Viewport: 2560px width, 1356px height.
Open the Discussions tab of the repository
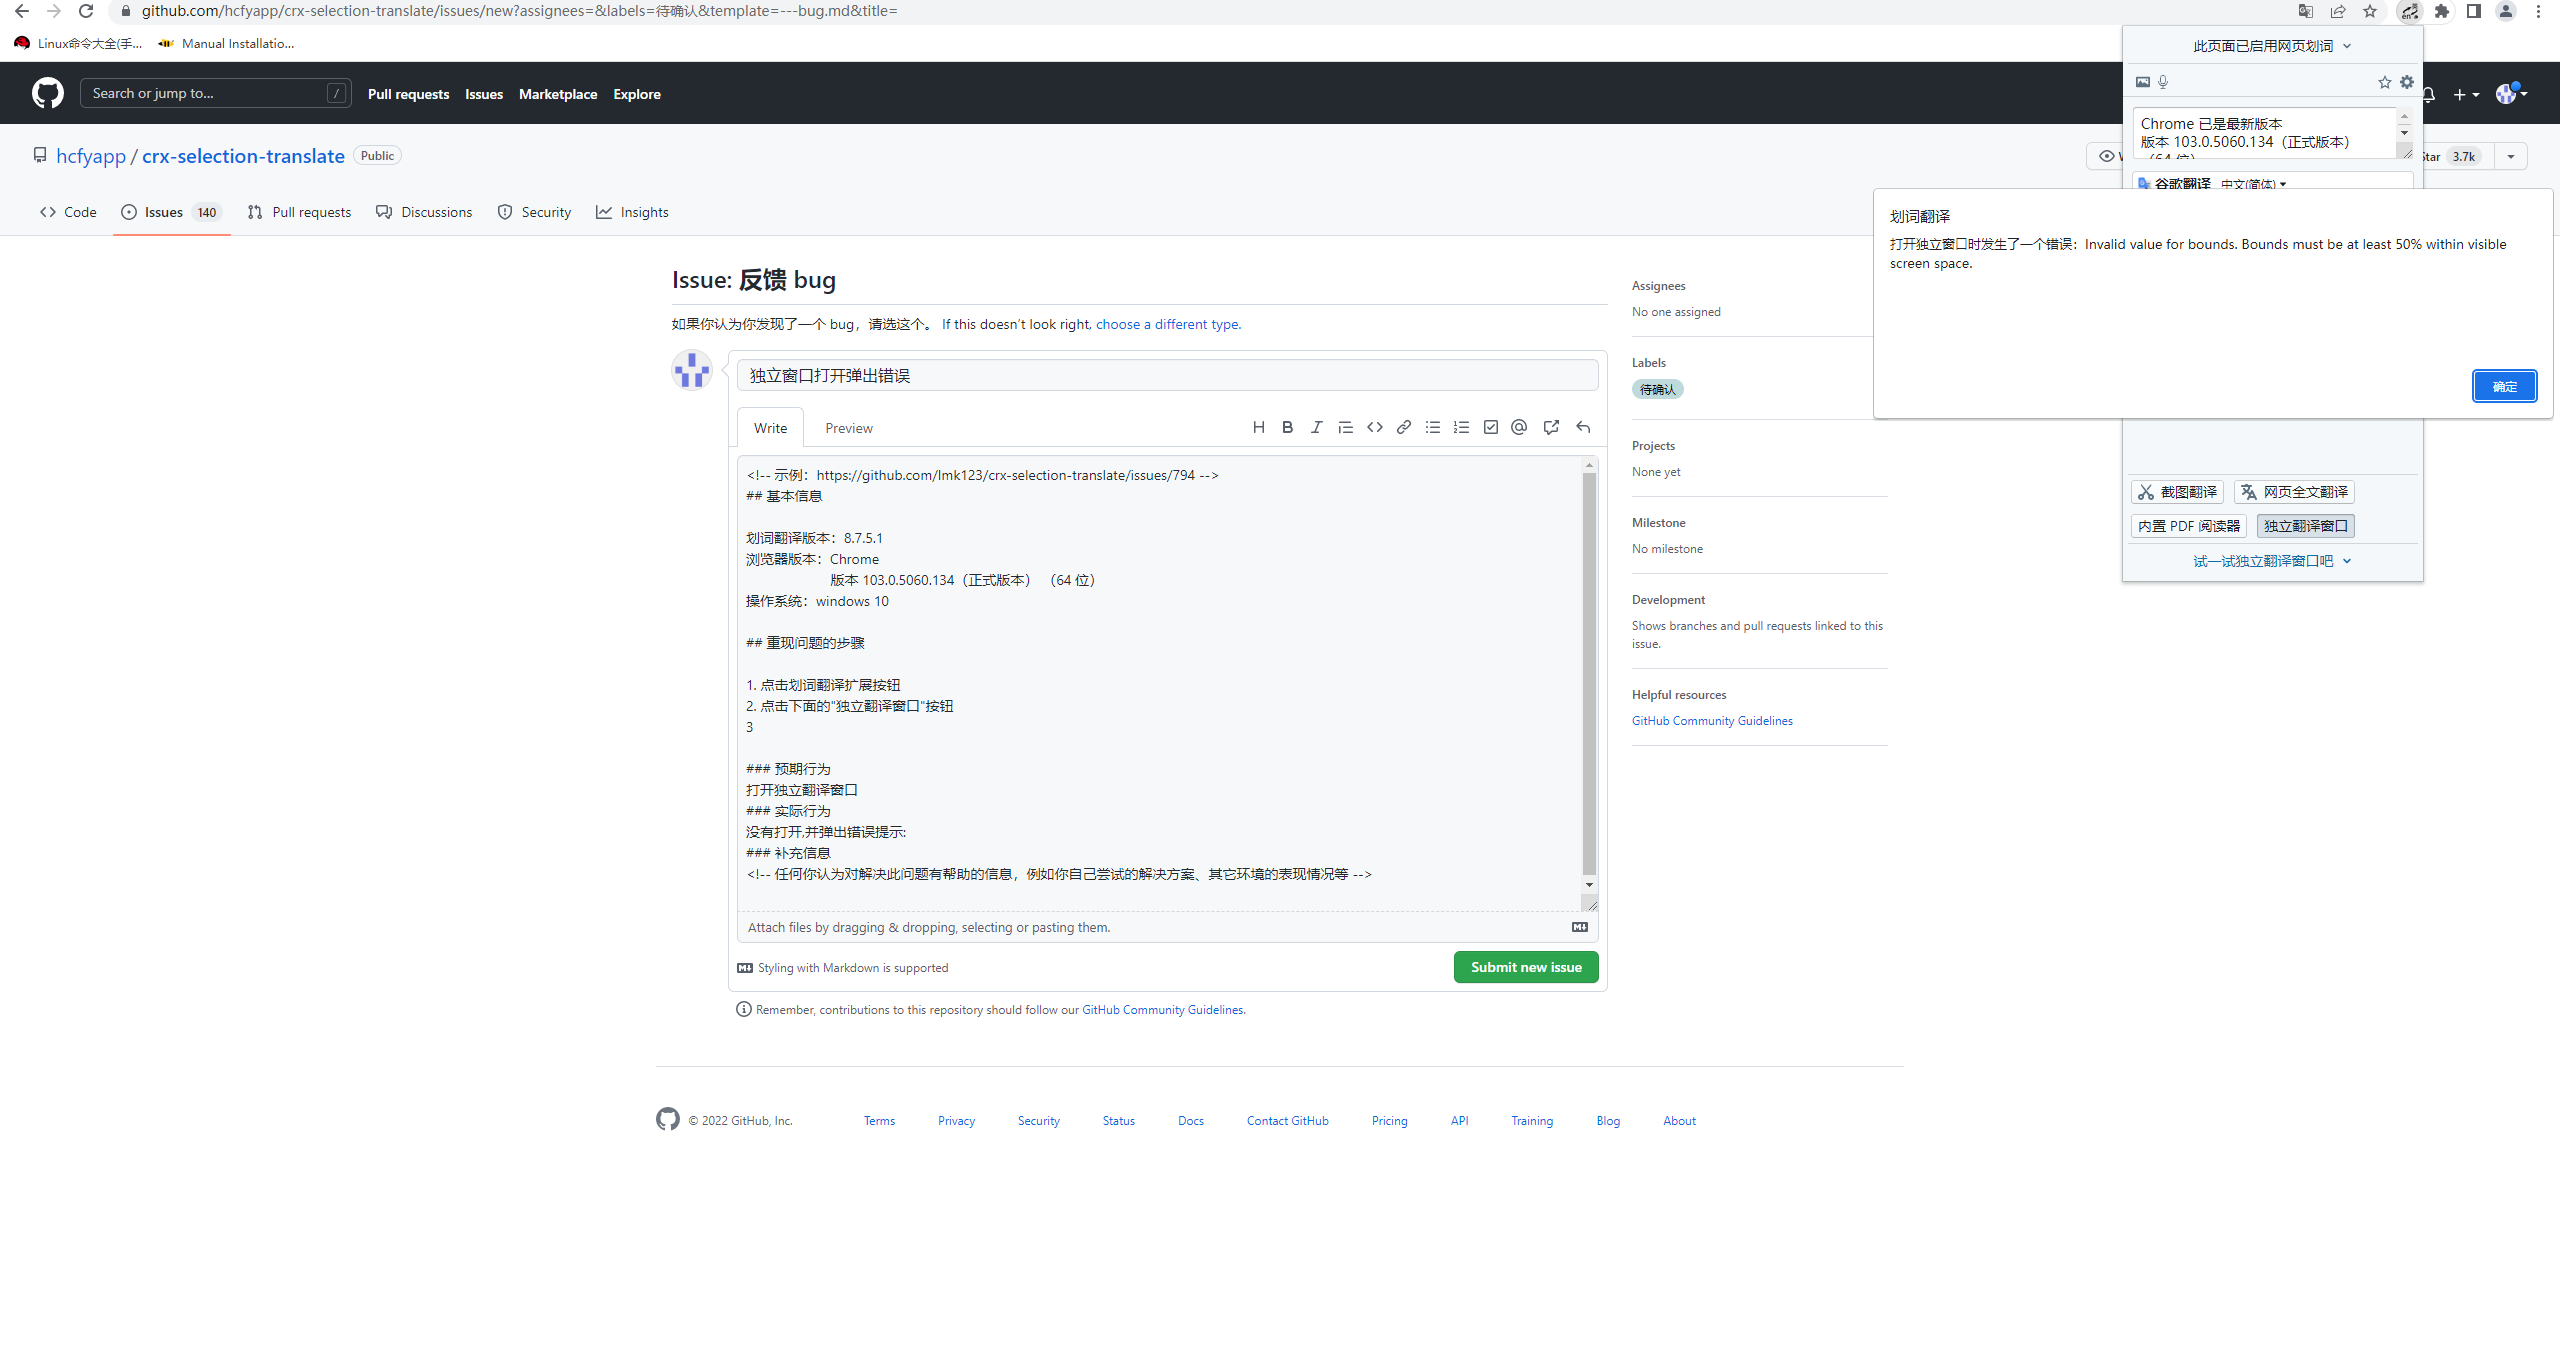pyautogui.click(x=424, y=212)
